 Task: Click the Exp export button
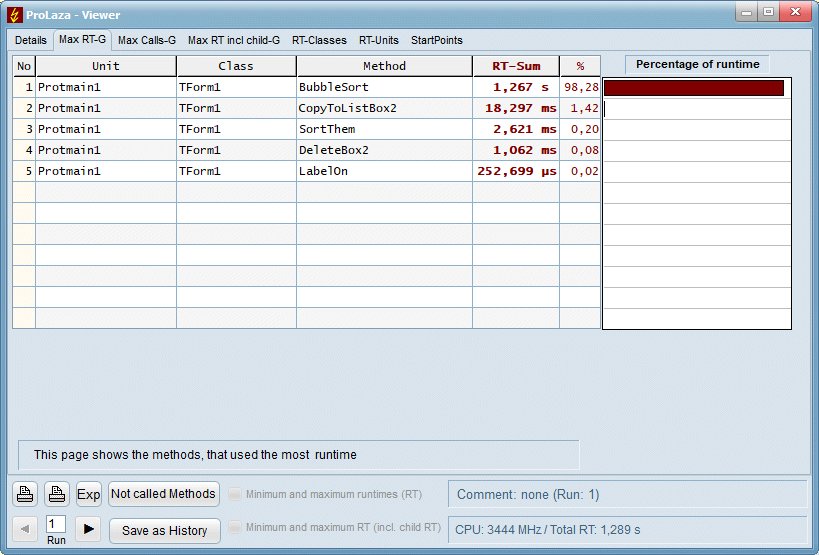coord(89,494)
